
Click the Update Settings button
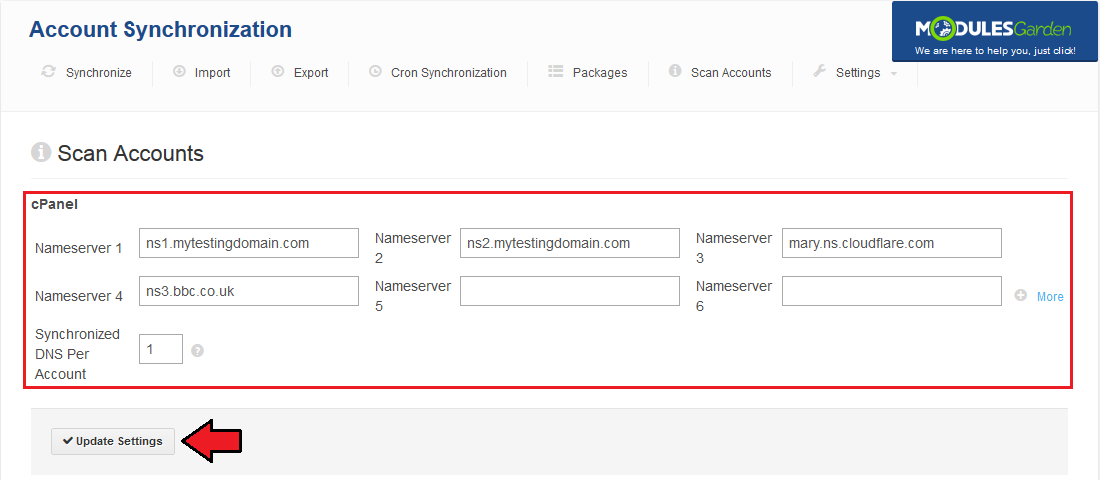point(113,441)
